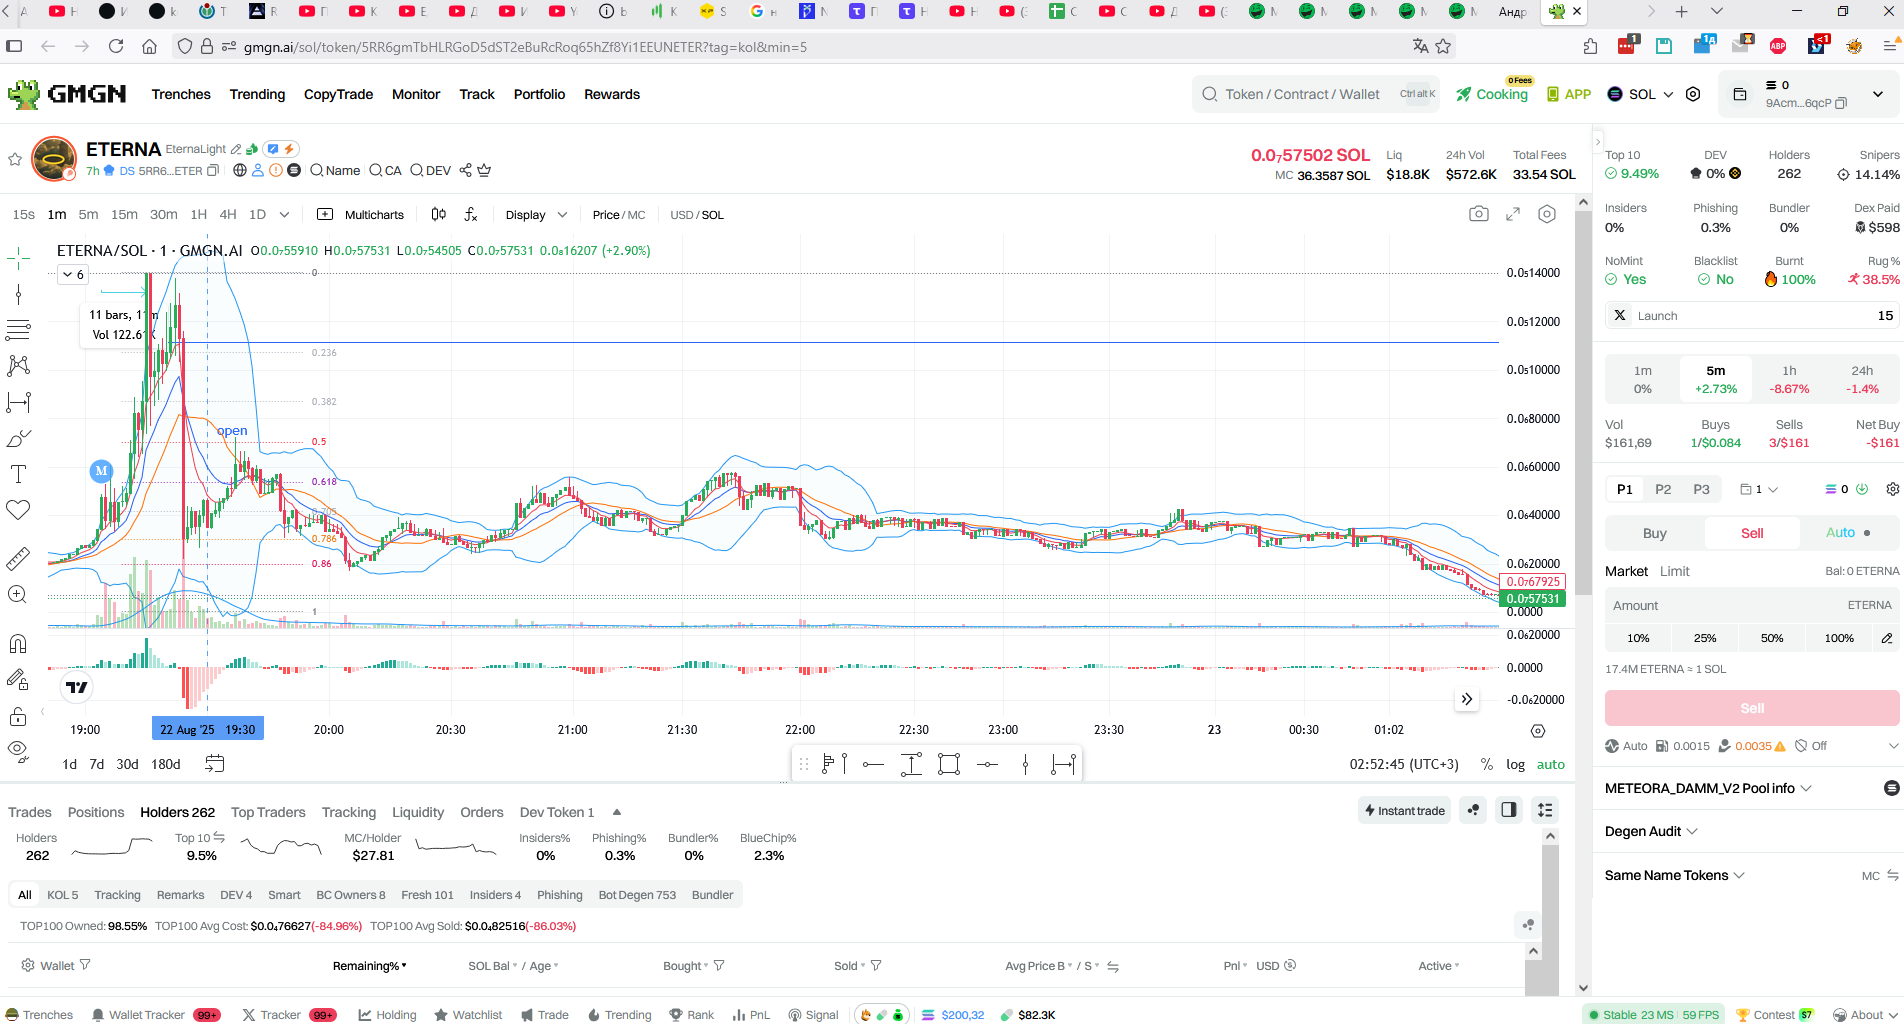Viewport: 1904px width, 1024px height.
Task: Edit the sell percentage presets
Action: [x=1887, y=638]
